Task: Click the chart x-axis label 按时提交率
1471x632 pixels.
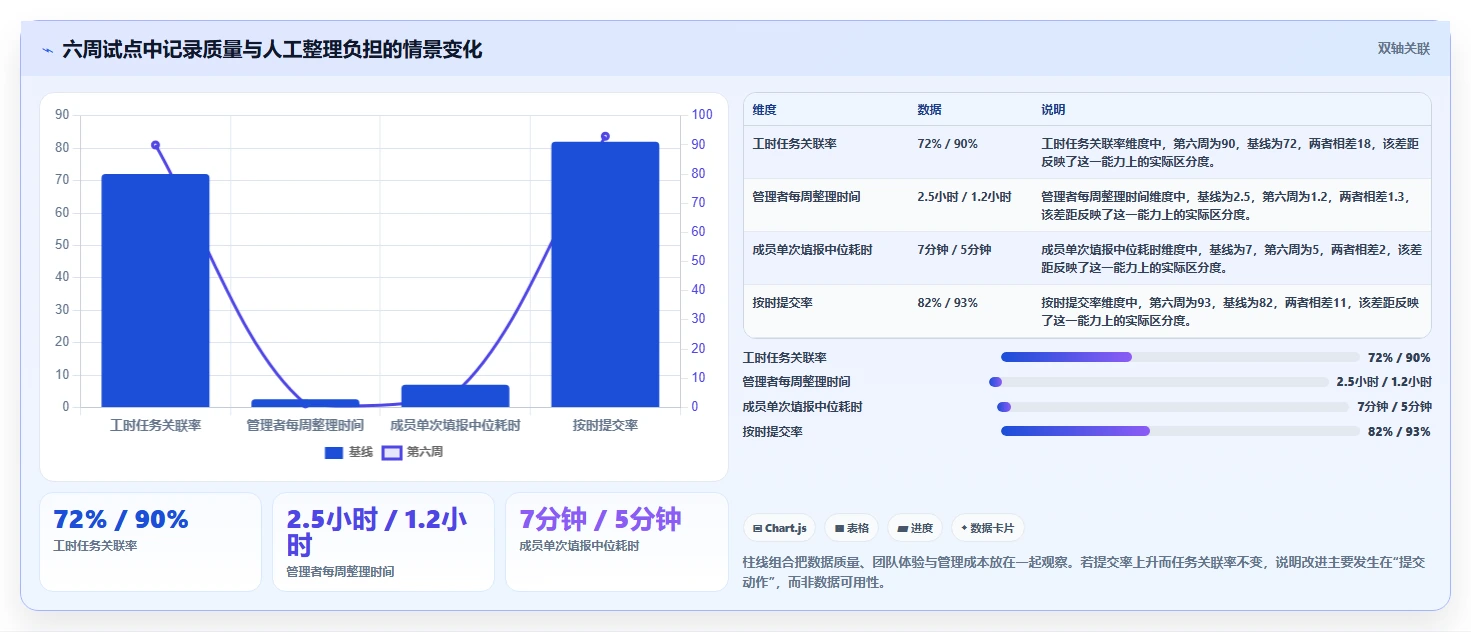Action: tap(605, 426)
